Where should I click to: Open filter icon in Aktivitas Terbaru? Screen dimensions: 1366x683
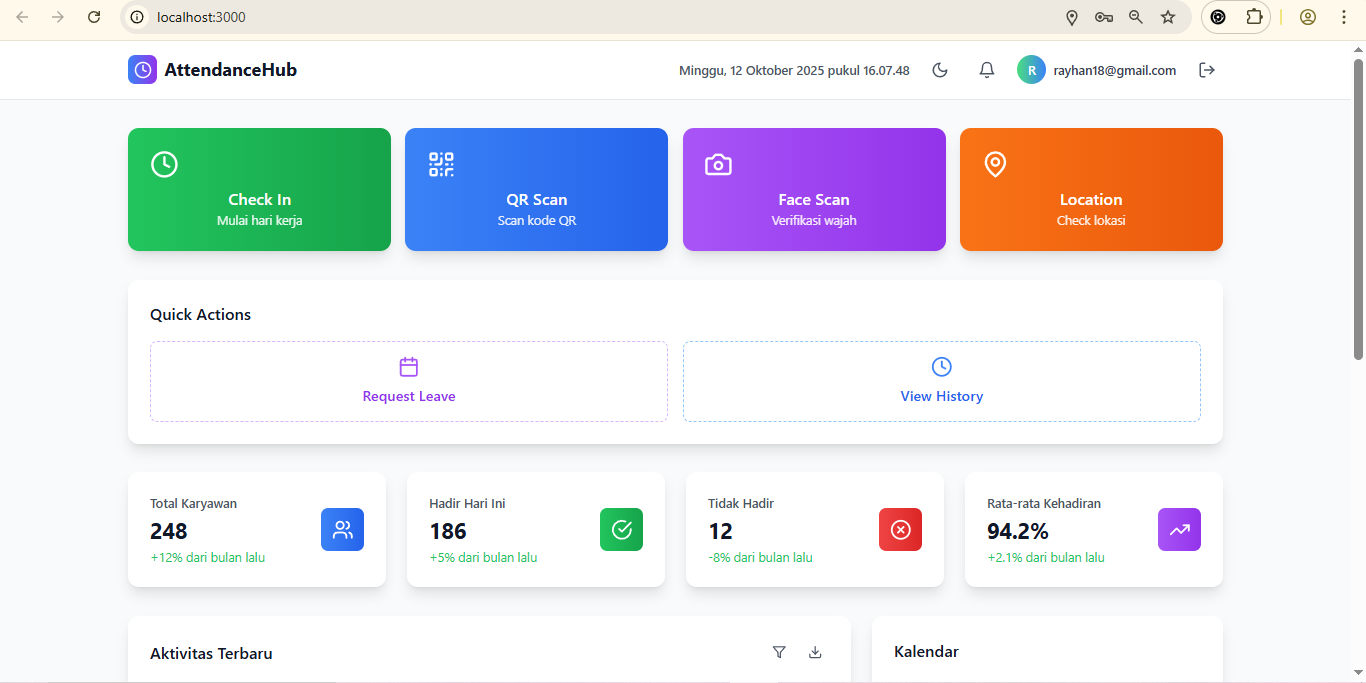click(779, 652)
